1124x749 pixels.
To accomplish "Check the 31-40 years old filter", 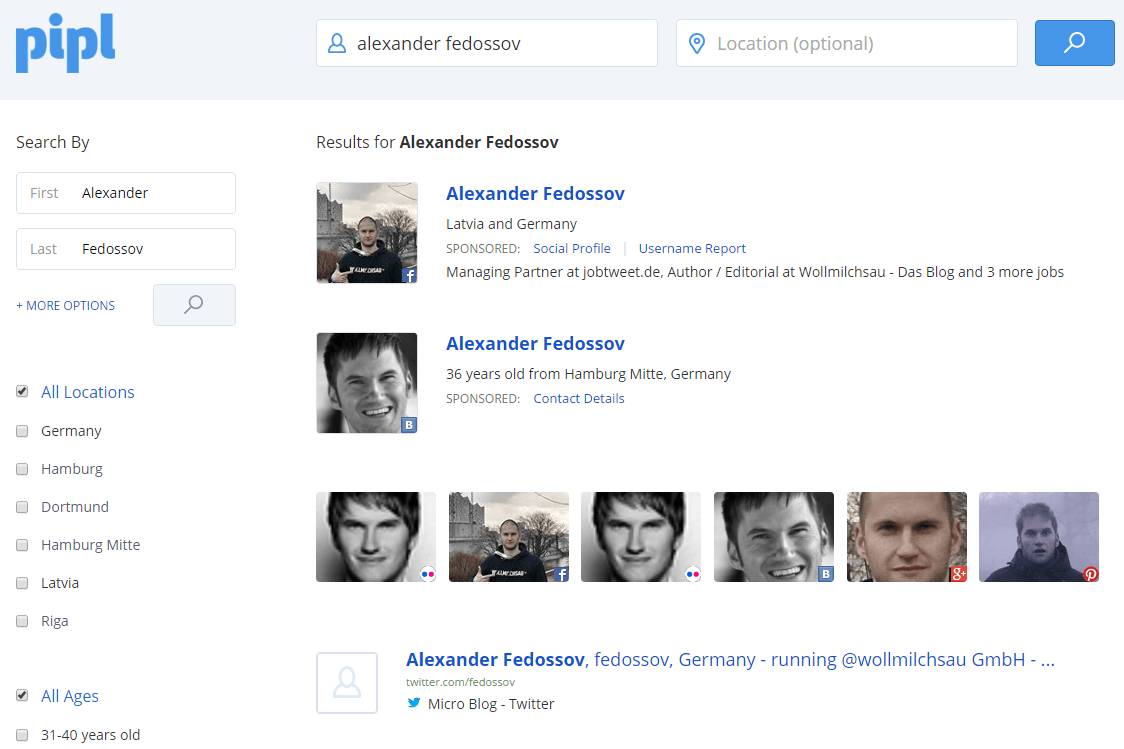I will 22,735.
